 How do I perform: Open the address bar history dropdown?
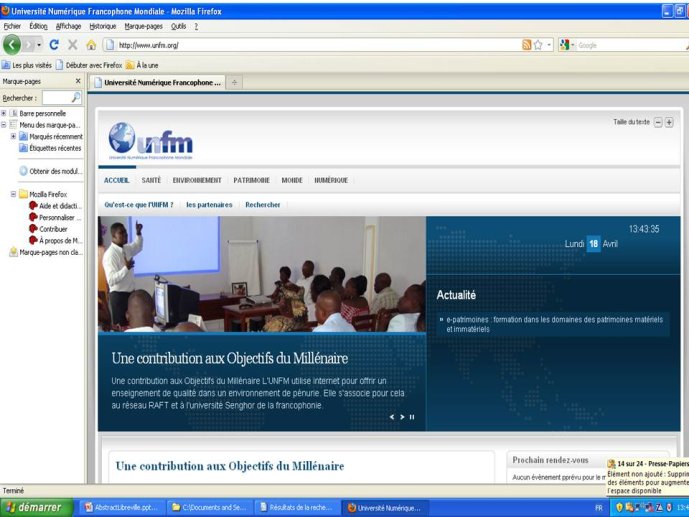tap(549, 45)
